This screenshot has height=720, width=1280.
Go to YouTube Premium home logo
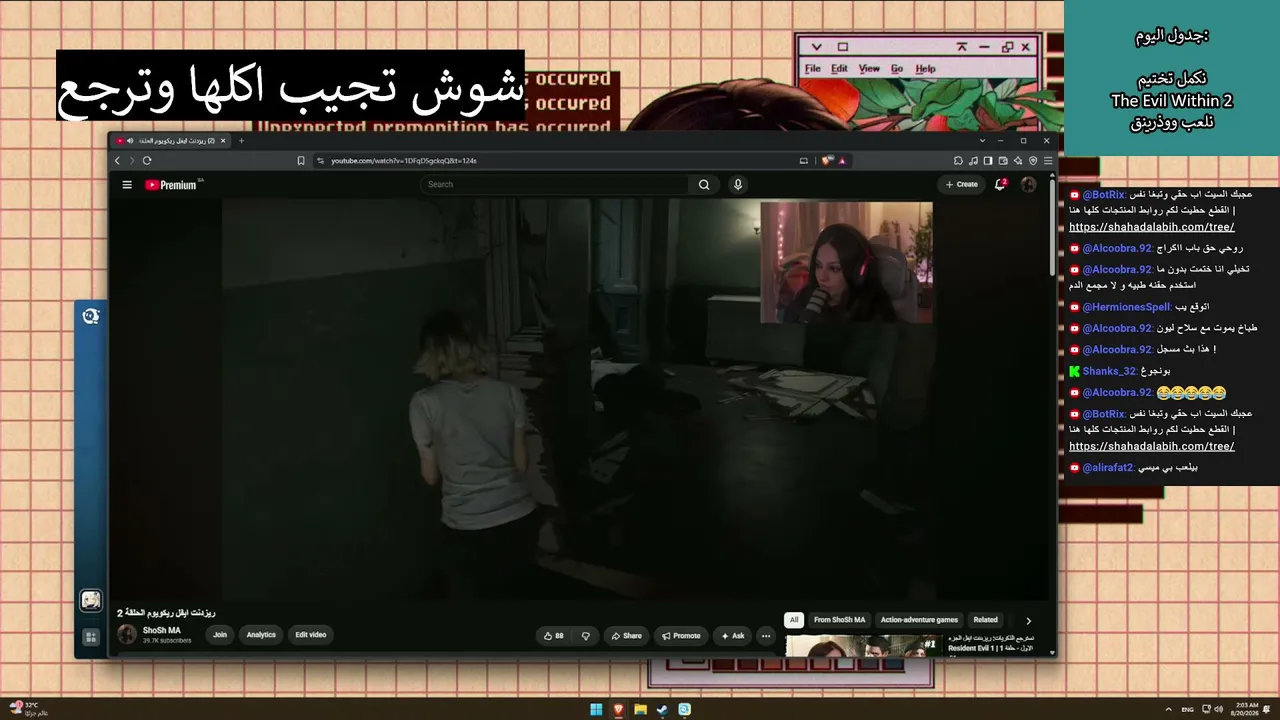click(171, 185)
